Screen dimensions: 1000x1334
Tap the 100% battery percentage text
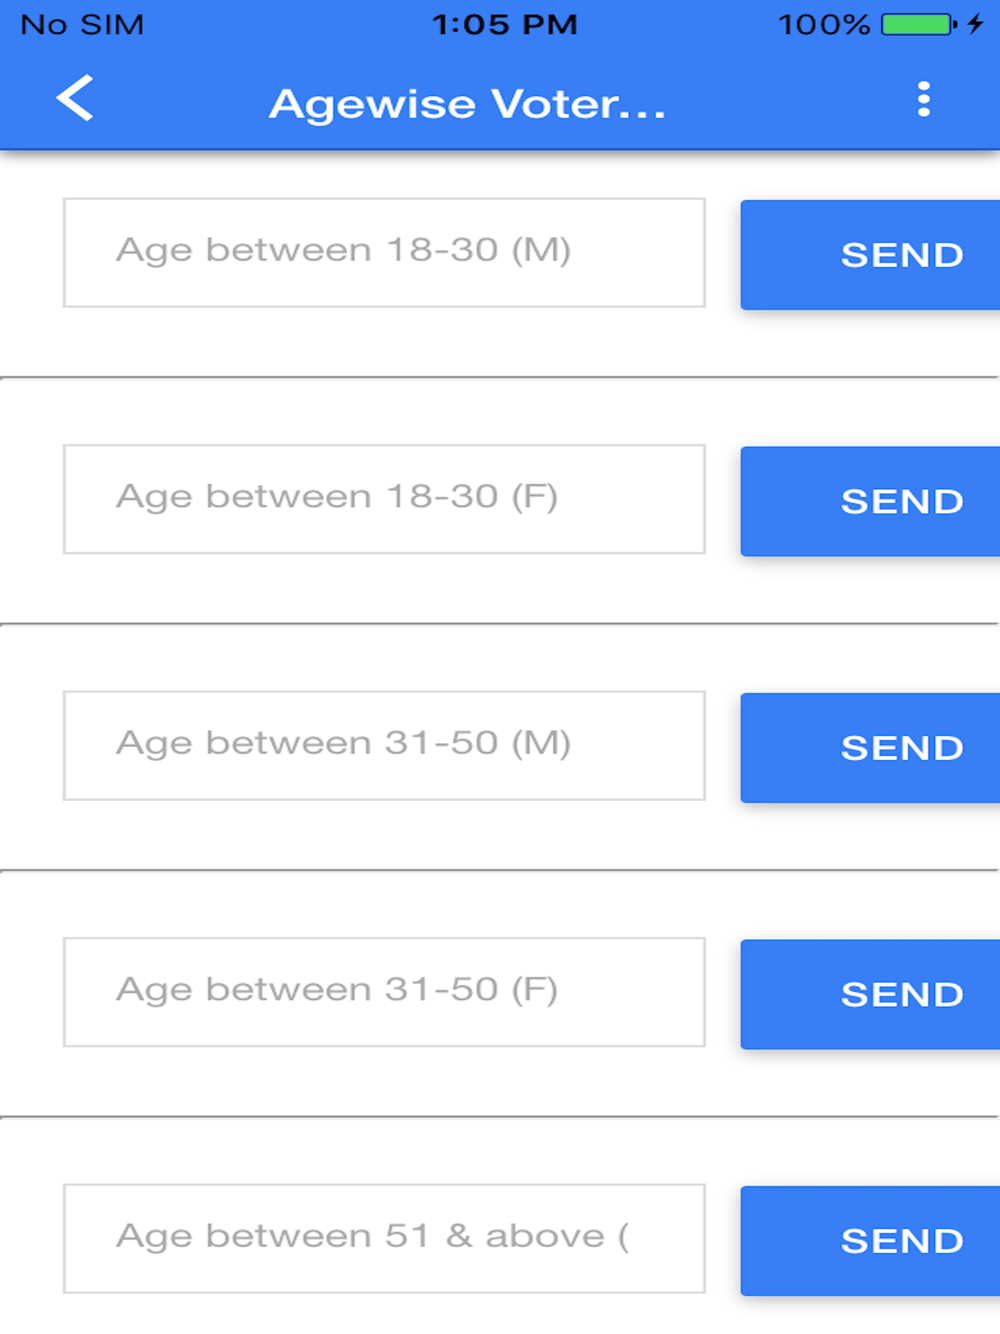824,24
